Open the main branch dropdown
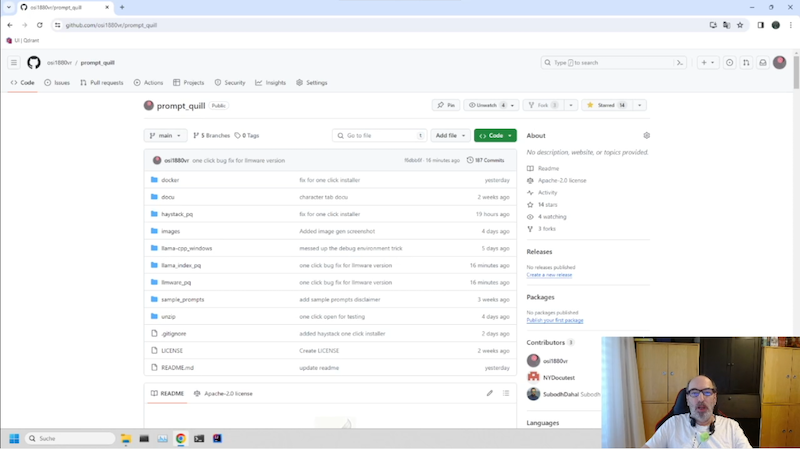 click(165, 135)
